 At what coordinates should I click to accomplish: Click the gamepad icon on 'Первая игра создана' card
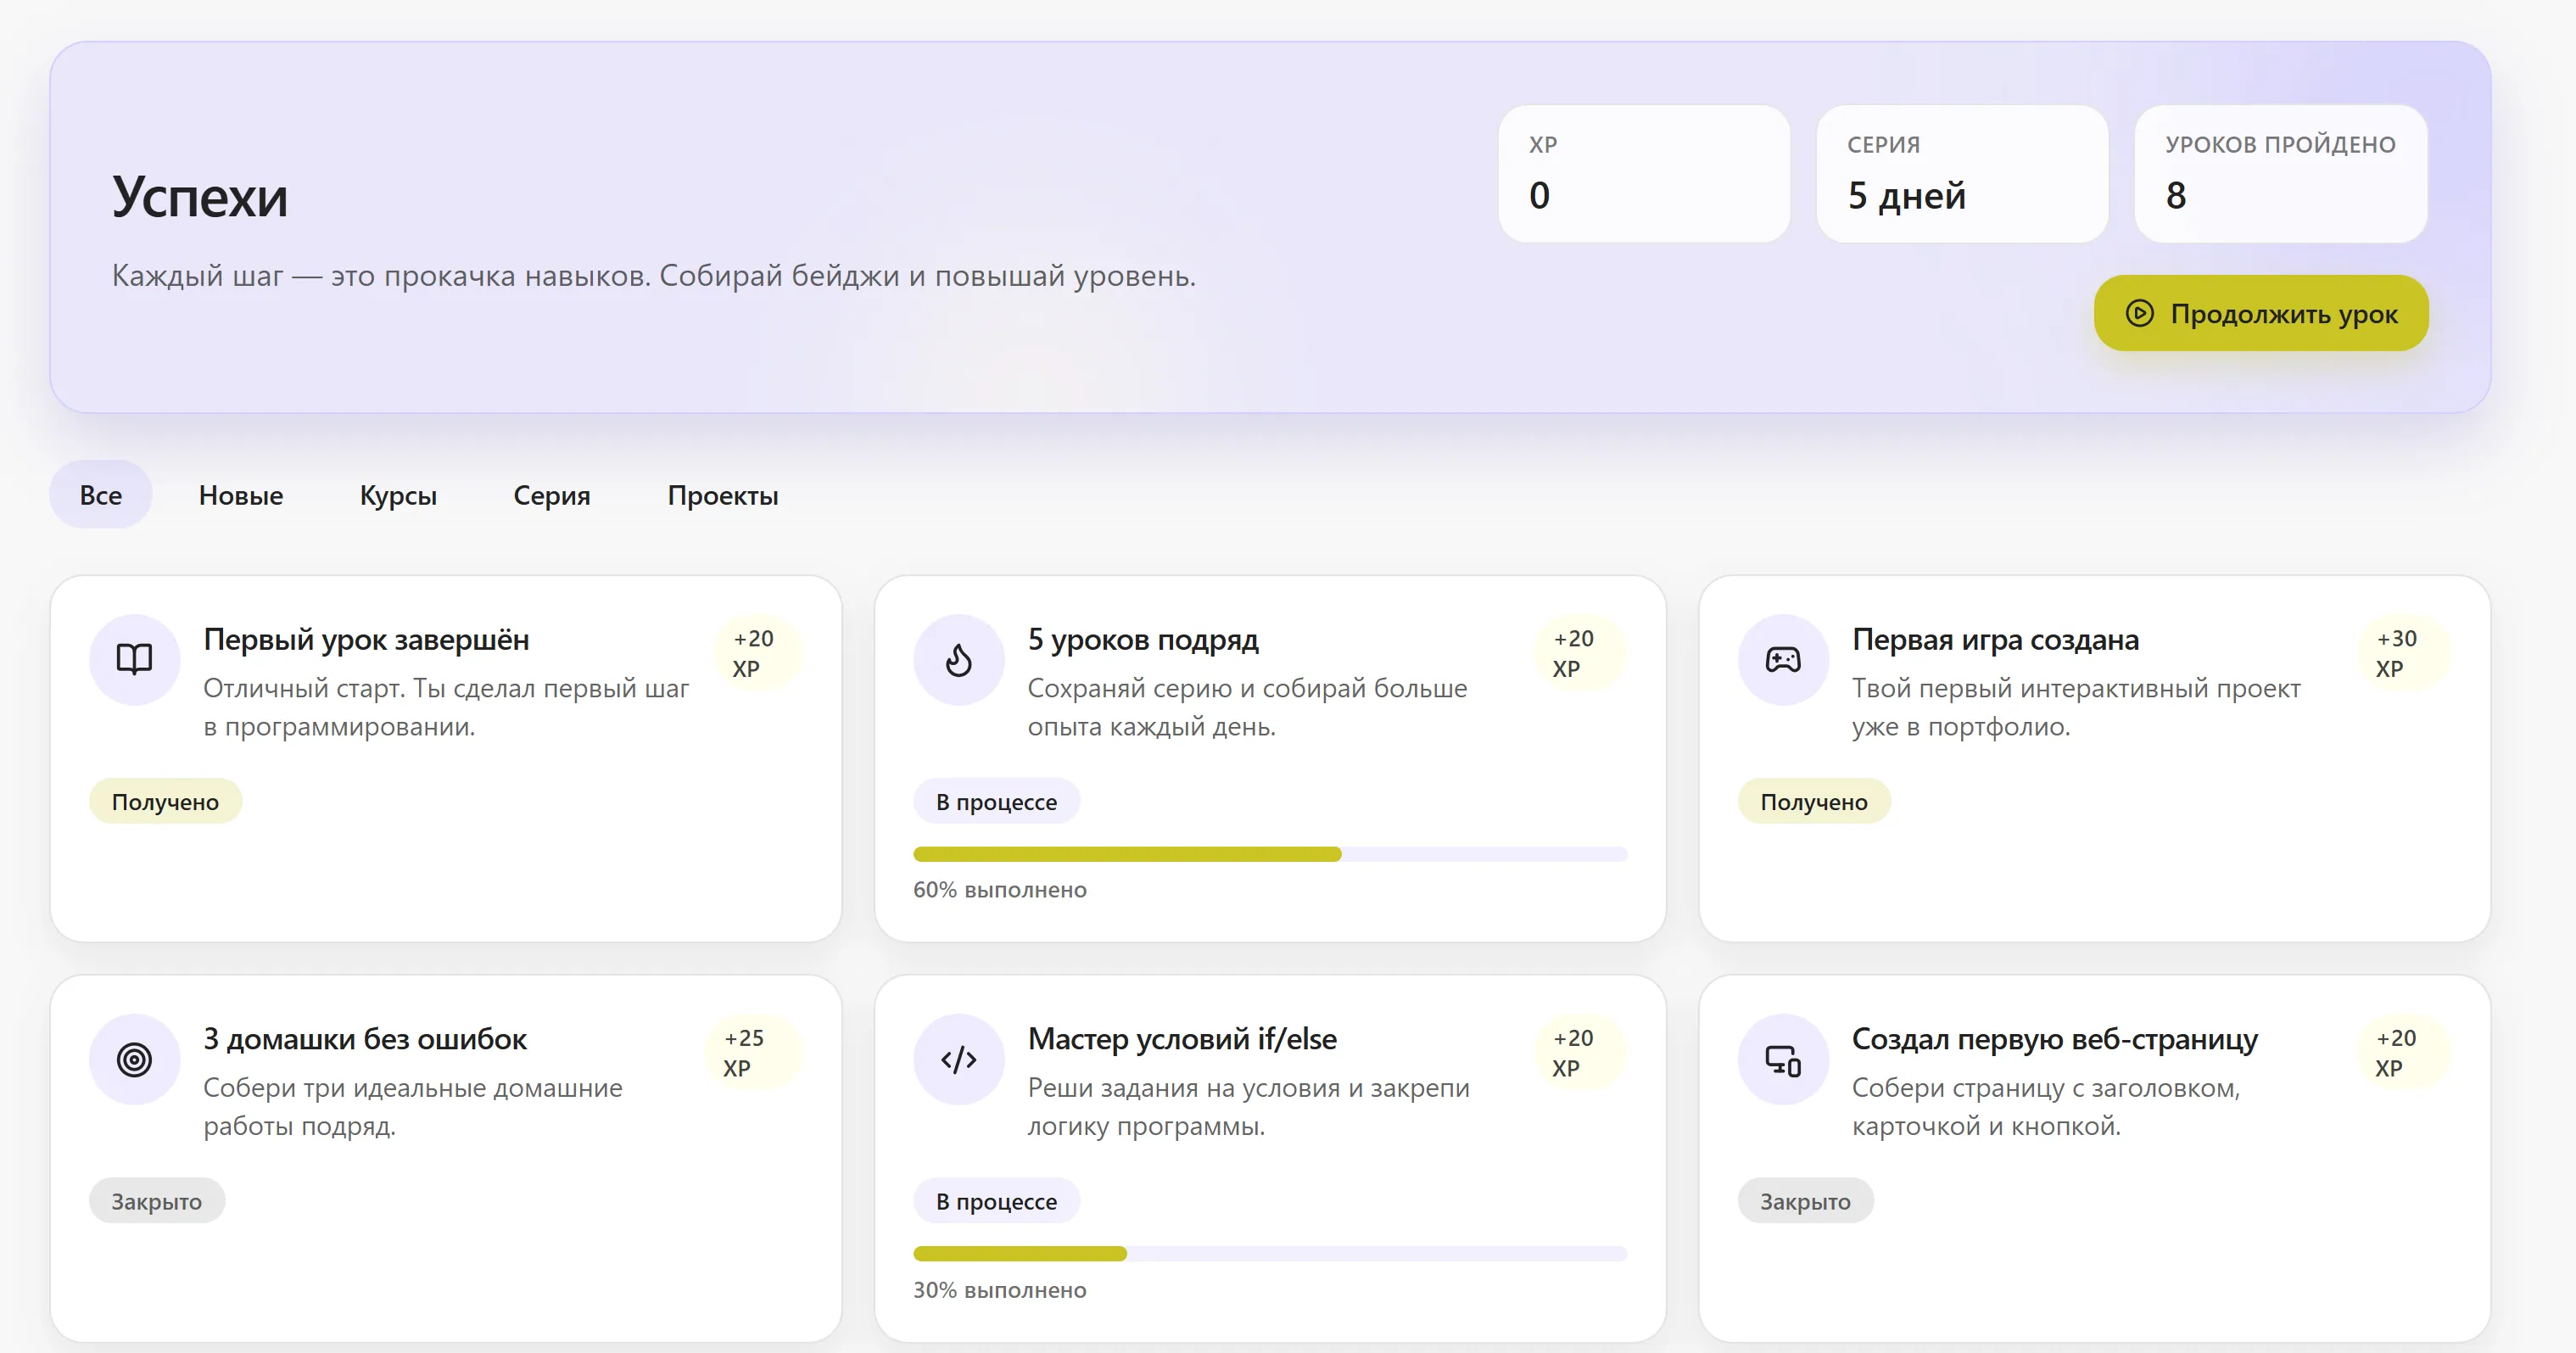click(x=1782, y=659)
